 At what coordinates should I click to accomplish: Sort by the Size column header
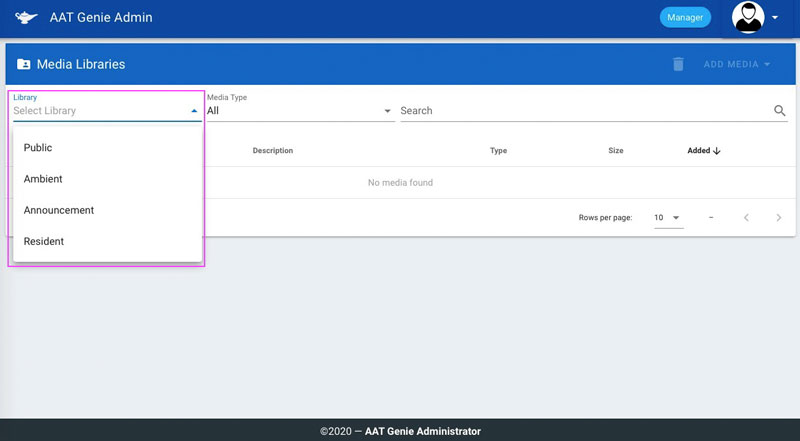(615, 151)
